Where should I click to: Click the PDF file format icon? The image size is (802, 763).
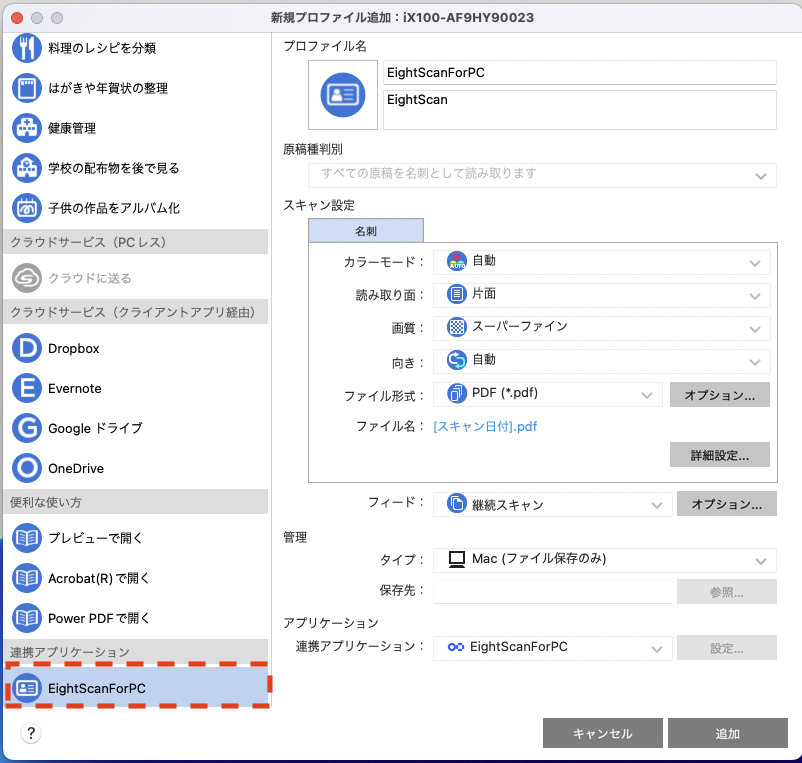457,393
